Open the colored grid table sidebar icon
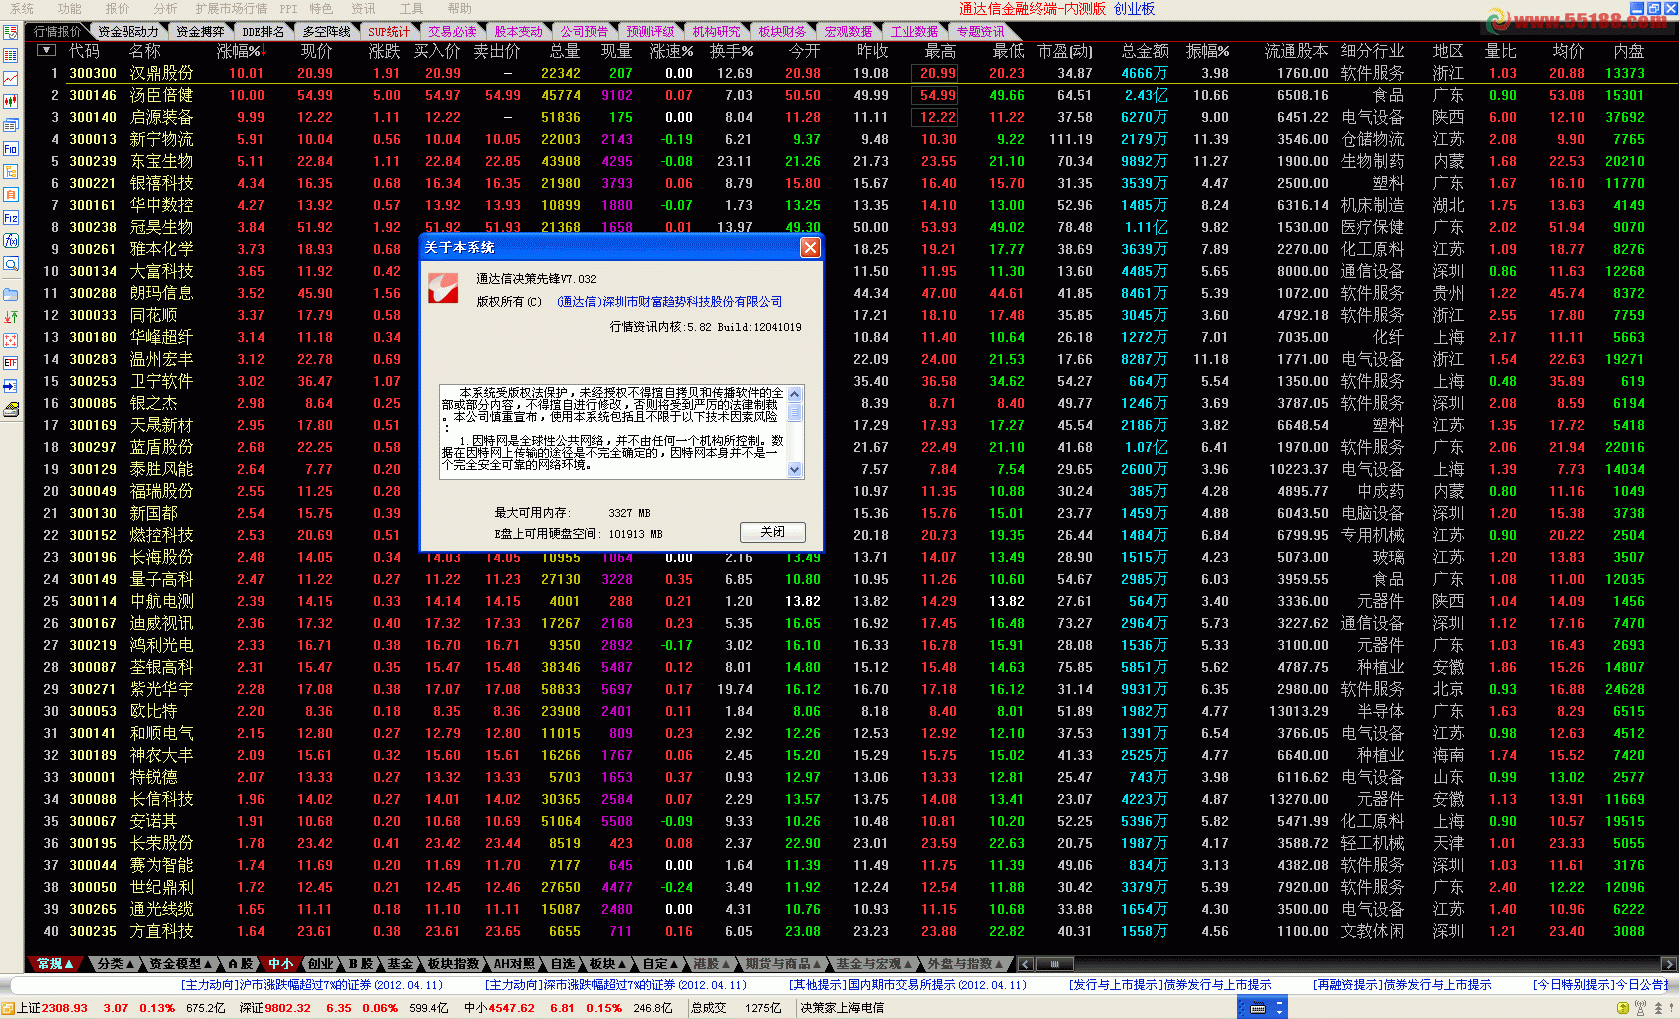This screenshot has height=1019, width=1680. pyautogui.click(x=11, y=56)
